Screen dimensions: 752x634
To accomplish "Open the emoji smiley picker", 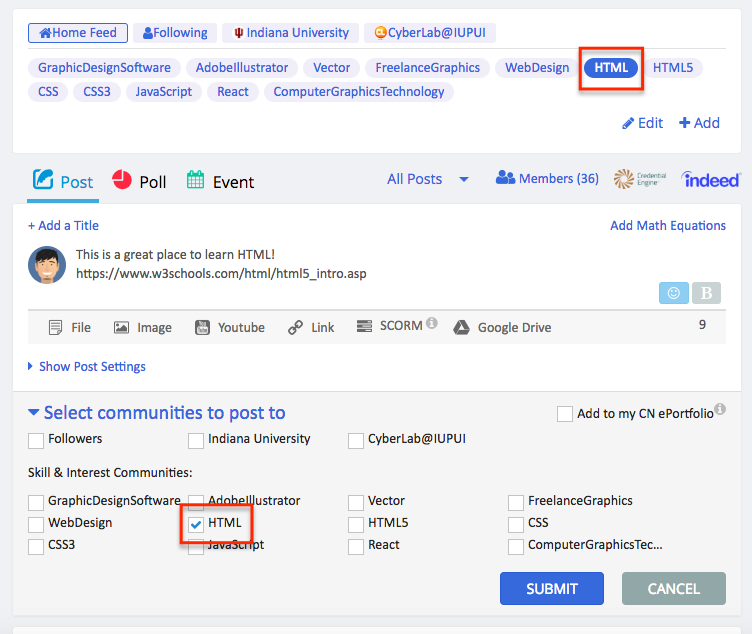I will tap(674, 293).
